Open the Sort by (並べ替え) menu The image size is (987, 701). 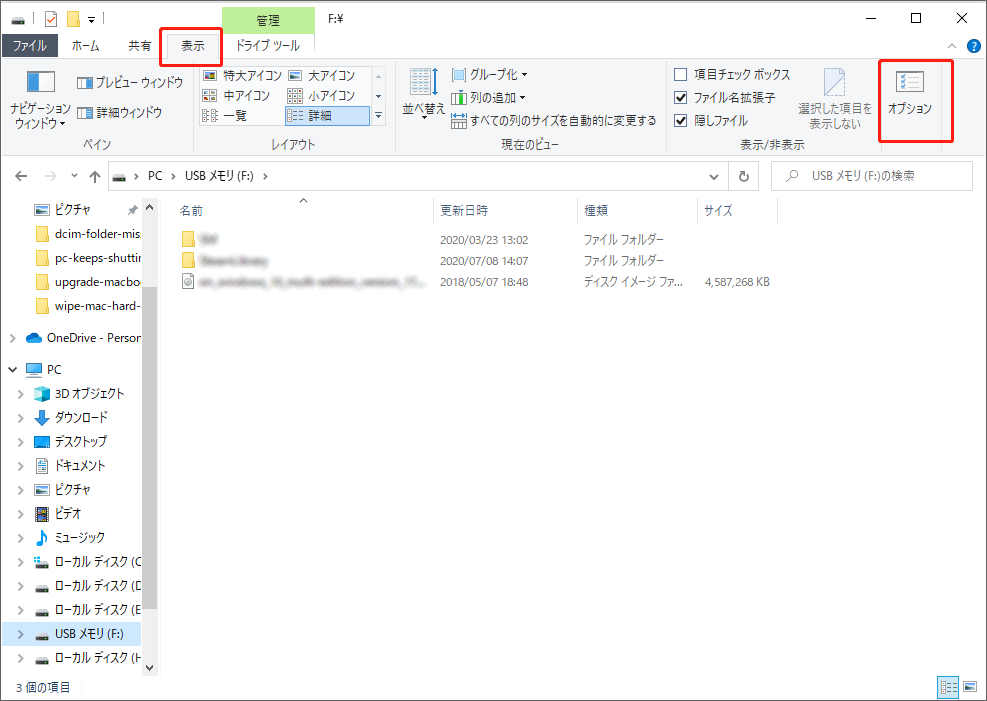pos(424,94)
